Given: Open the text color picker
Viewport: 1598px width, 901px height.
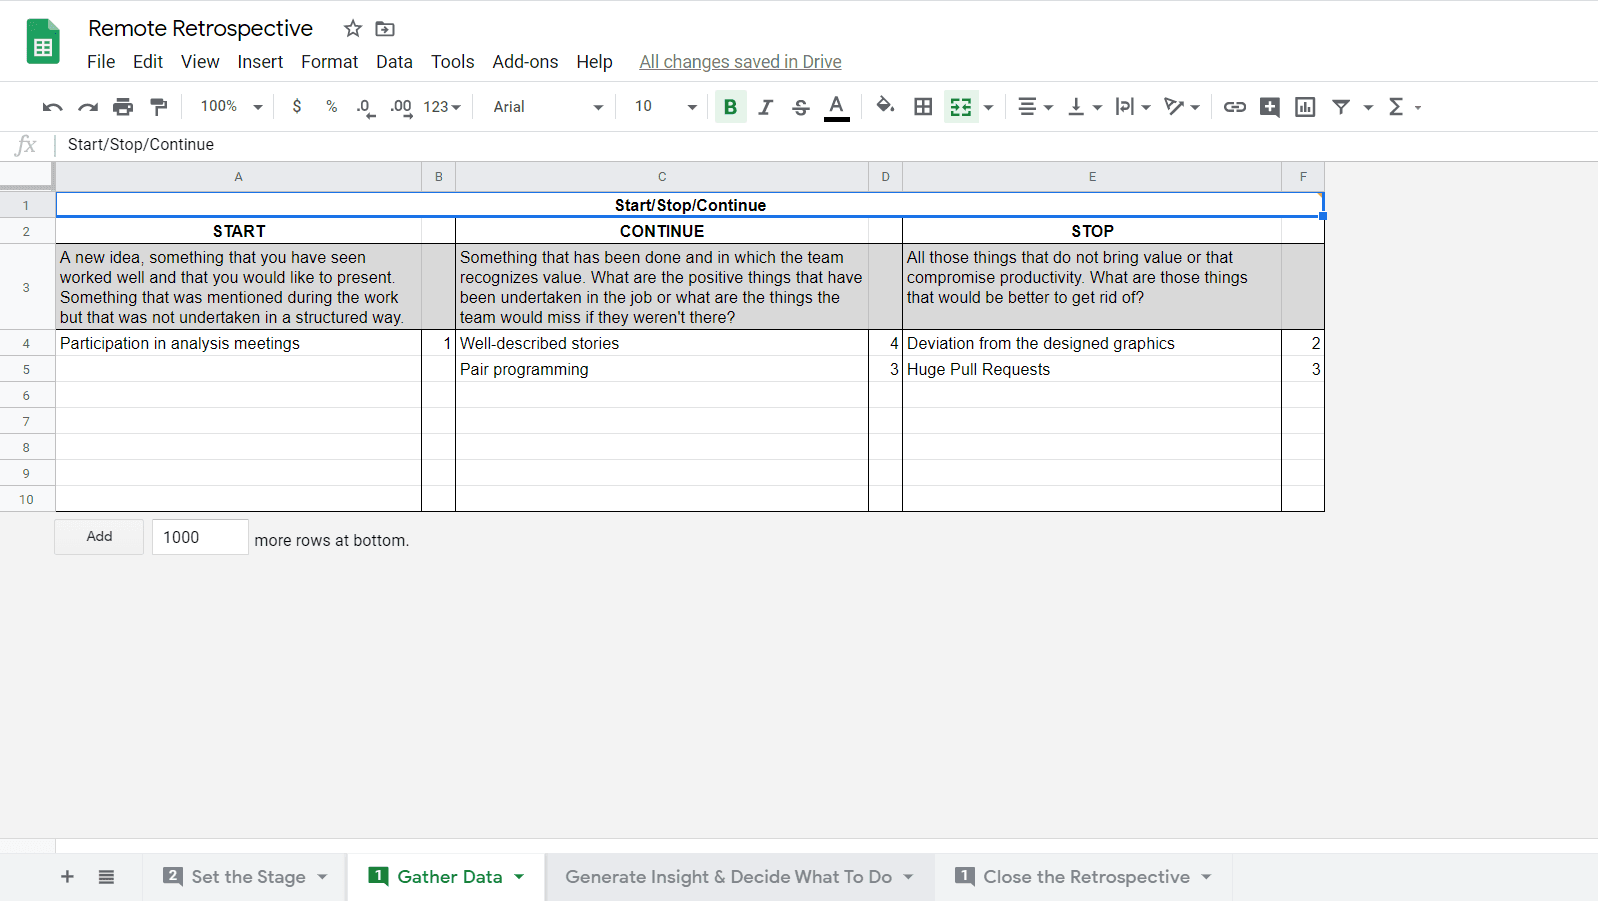Looking at the screenshot, I should [x=837, y=107].
